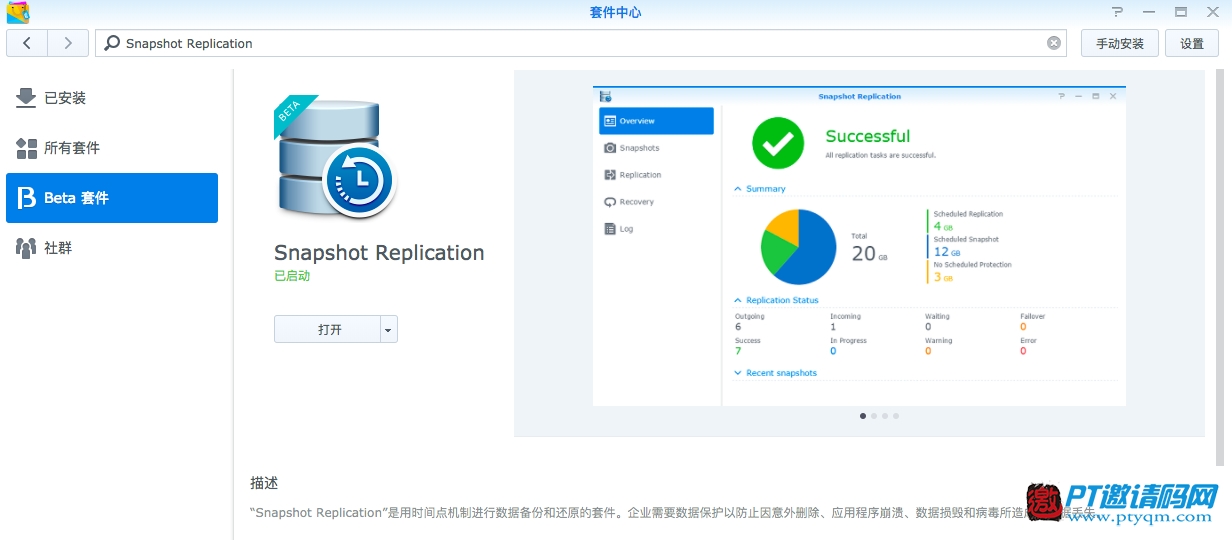1232x540 pixels.
Task: Select the second carousel page dot
Action: click(x=874, y=416)
